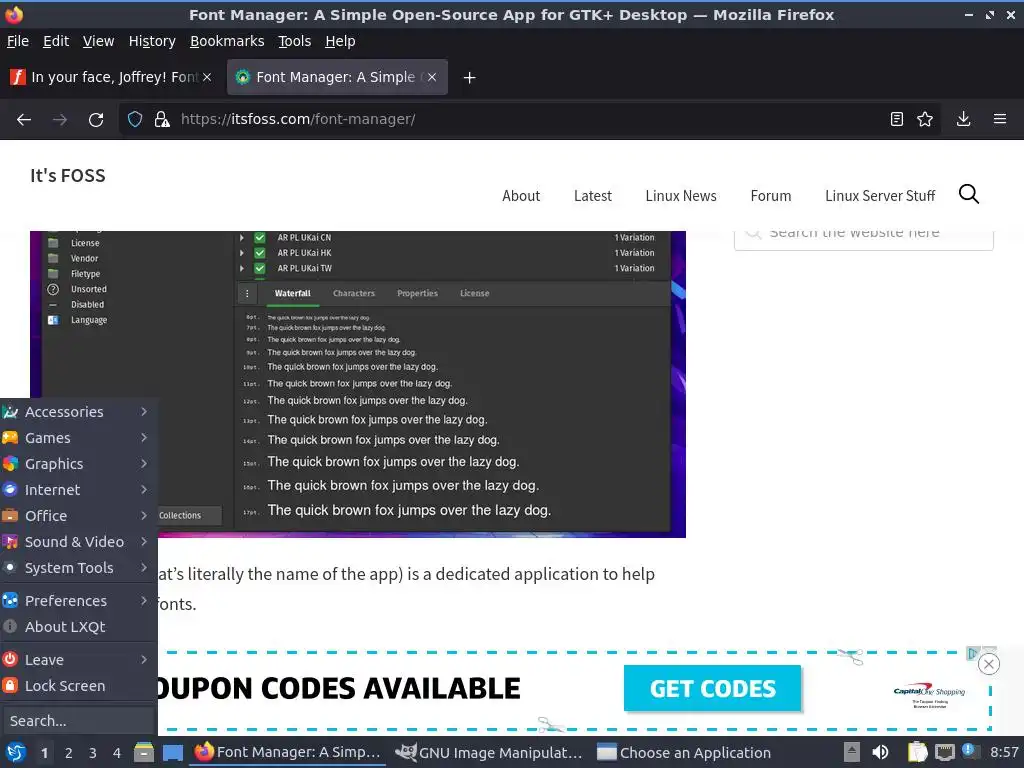Switch to virtual desktop 1

(x=44, y=753)
